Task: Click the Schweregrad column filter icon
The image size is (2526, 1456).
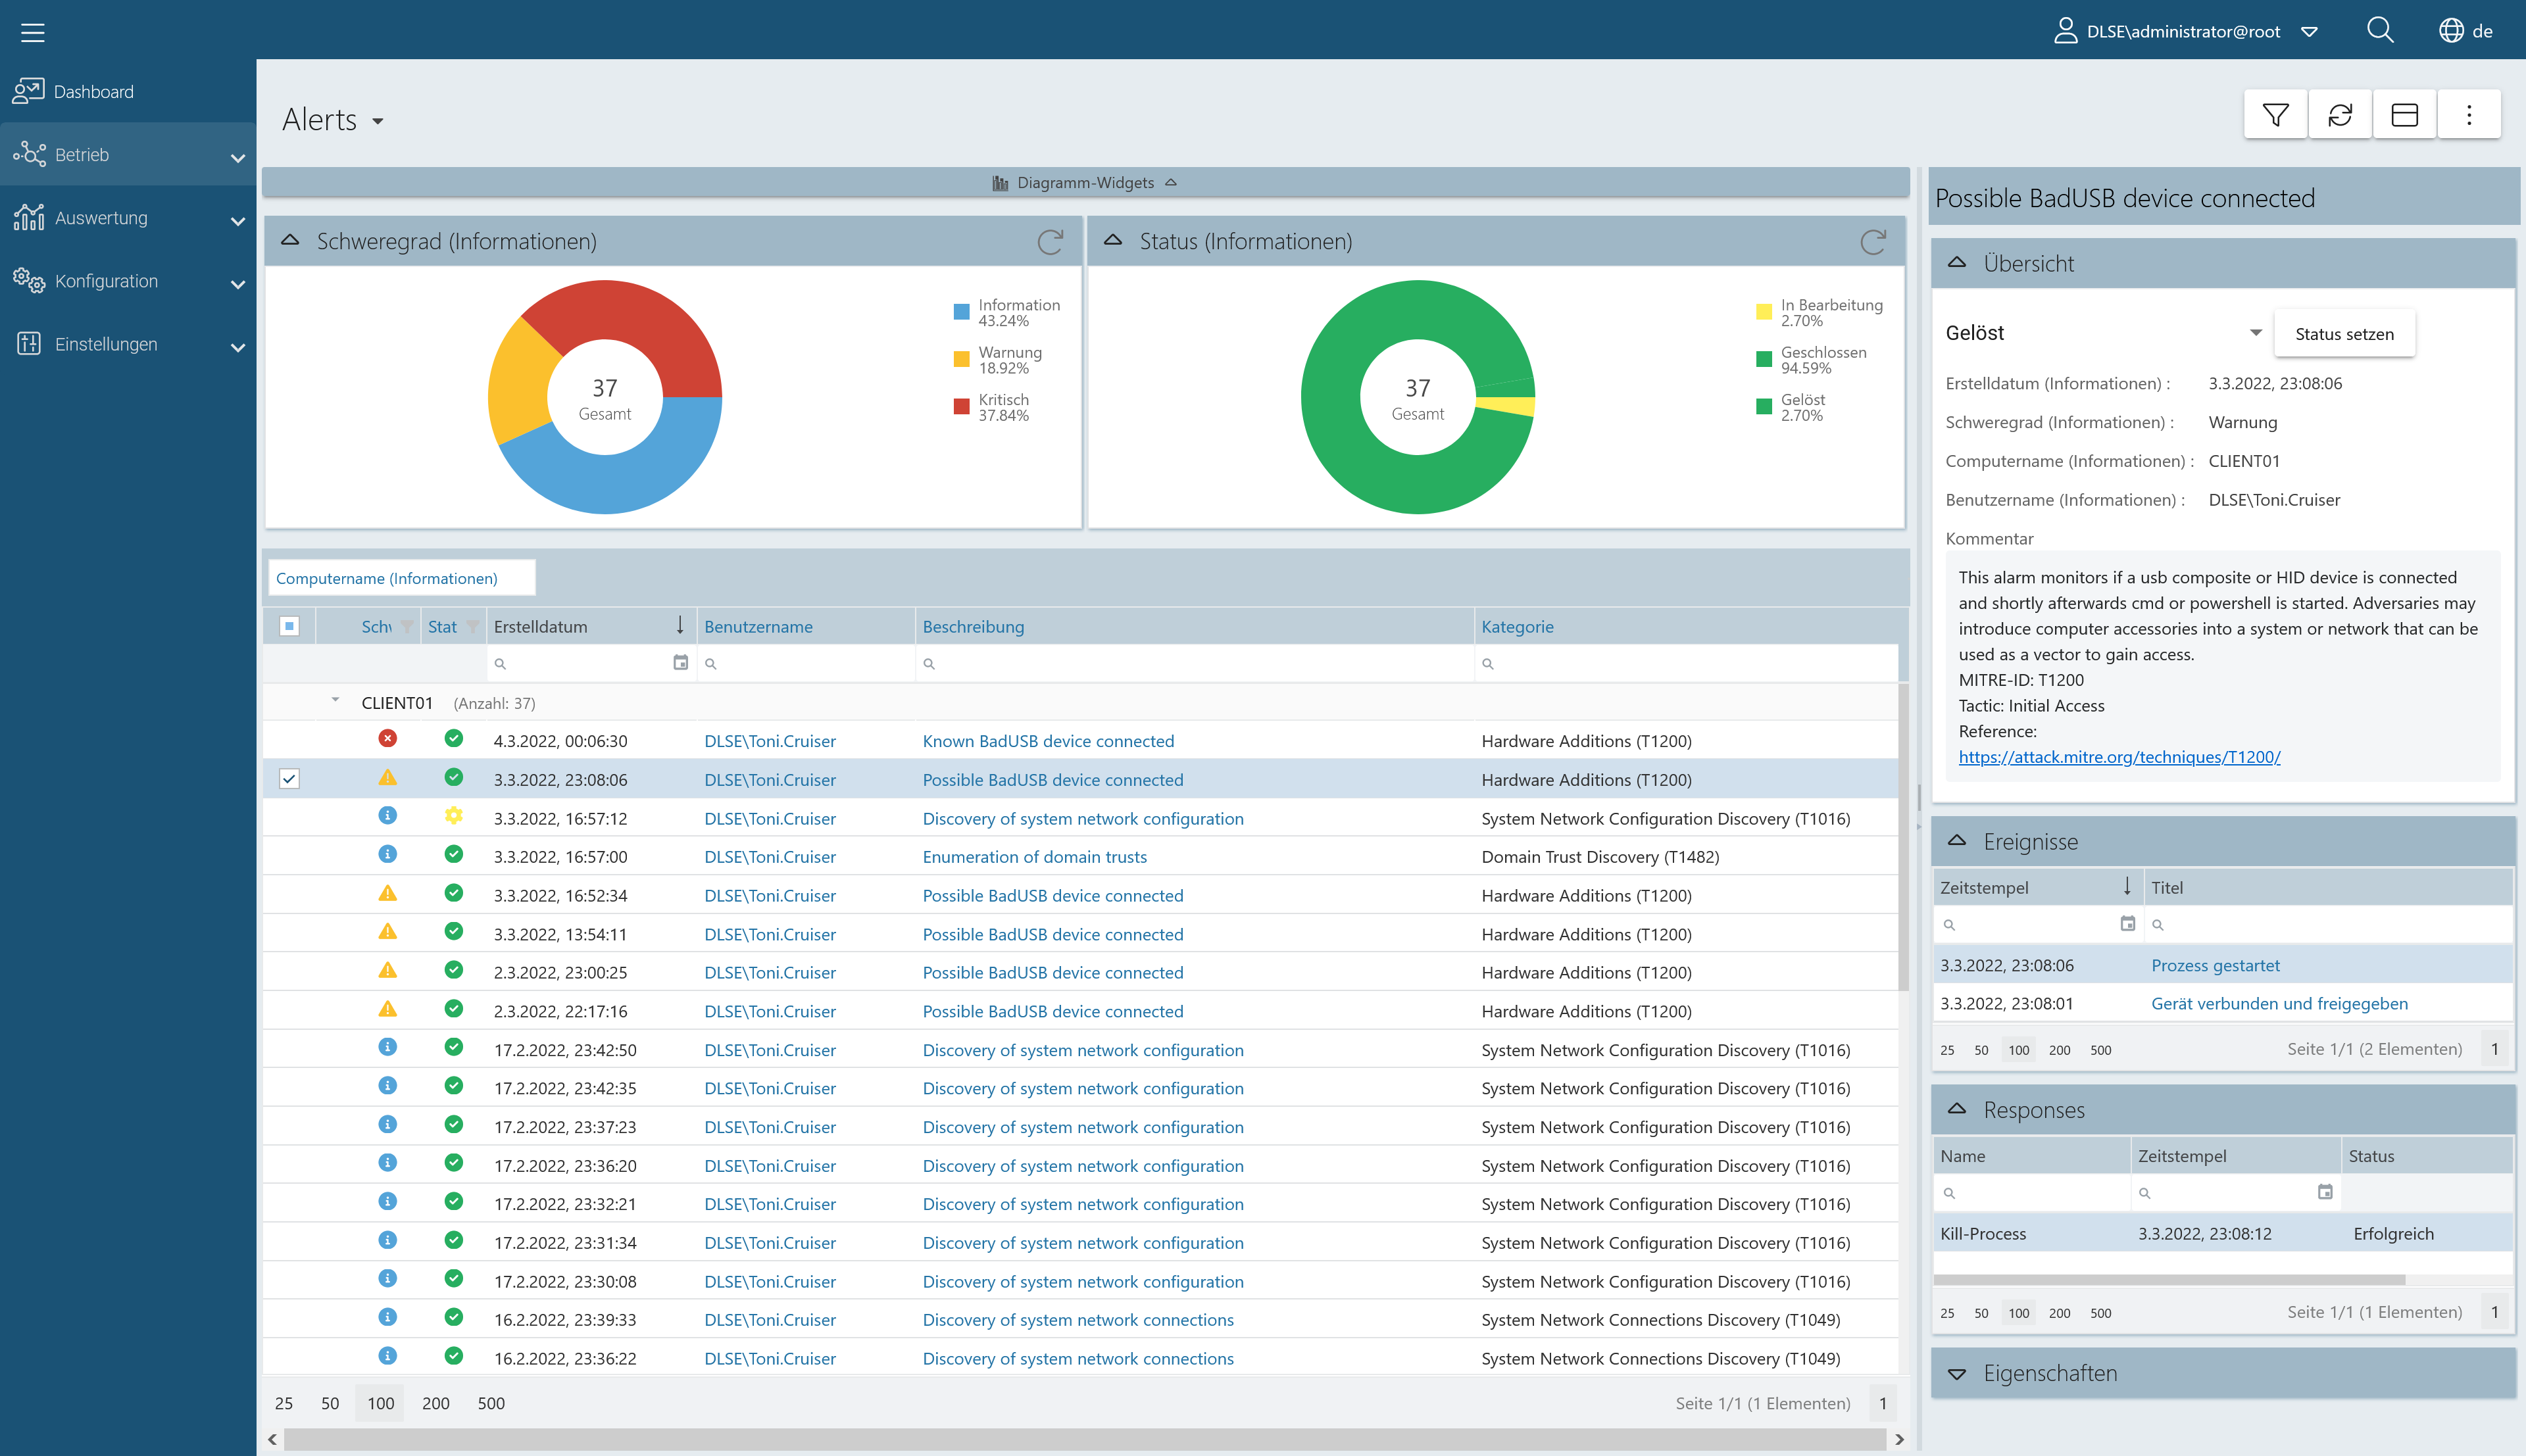Action: [406, 626]
